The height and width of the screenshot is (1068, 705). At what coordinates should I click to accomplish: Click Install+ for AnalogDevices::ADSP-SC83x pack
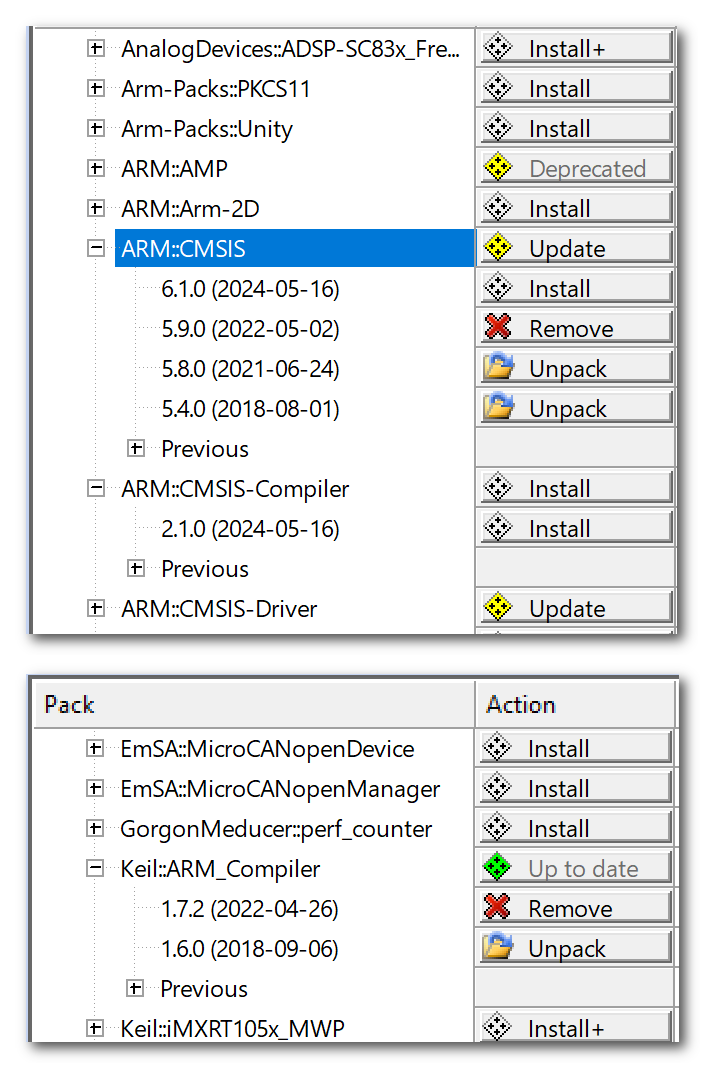point(576,49)
